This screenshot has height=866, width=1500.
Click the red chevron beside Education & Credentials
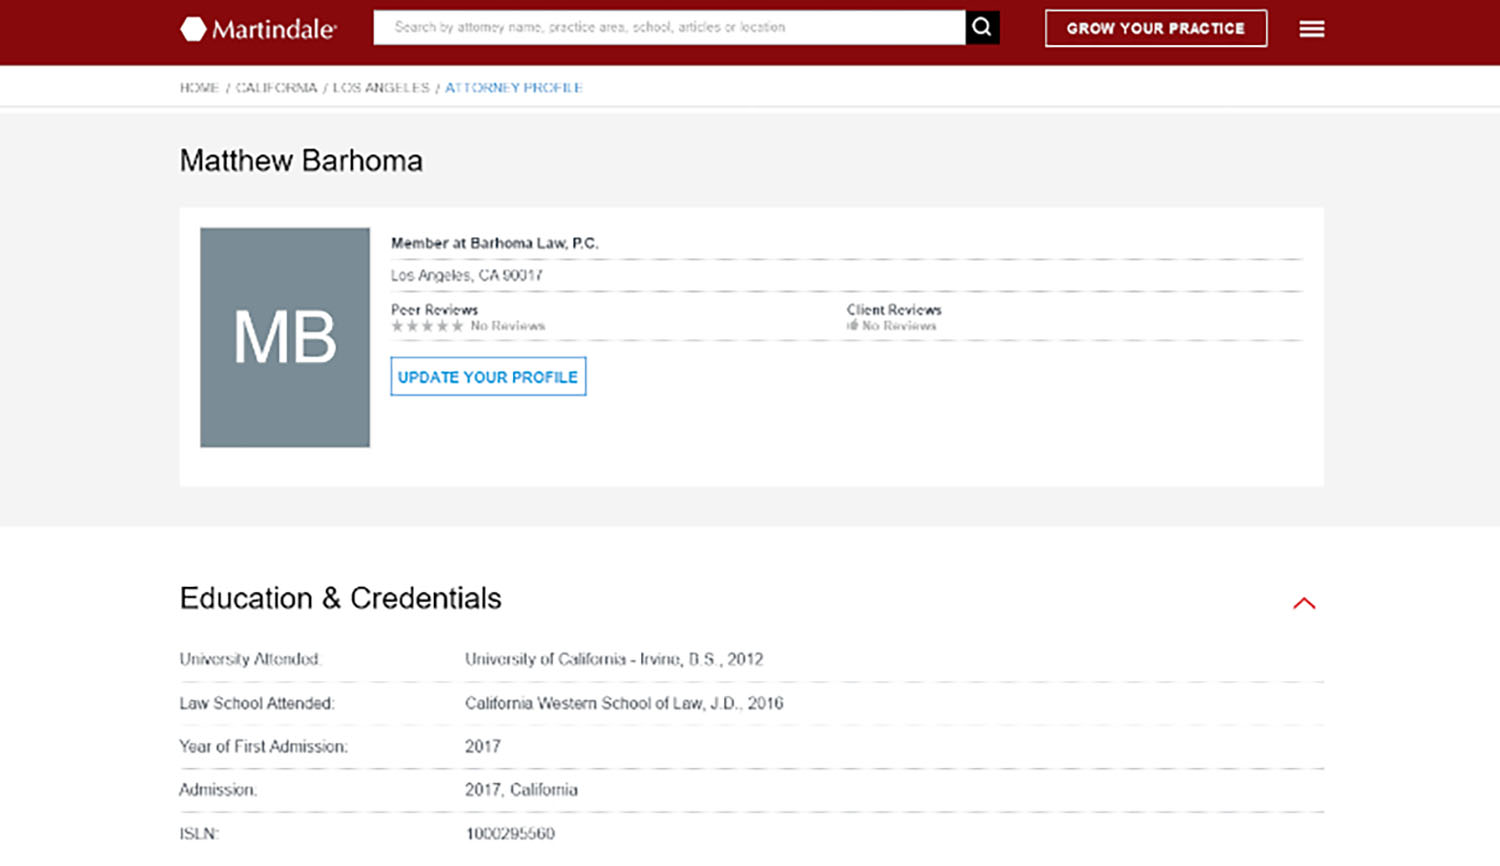pos(1304,602)
